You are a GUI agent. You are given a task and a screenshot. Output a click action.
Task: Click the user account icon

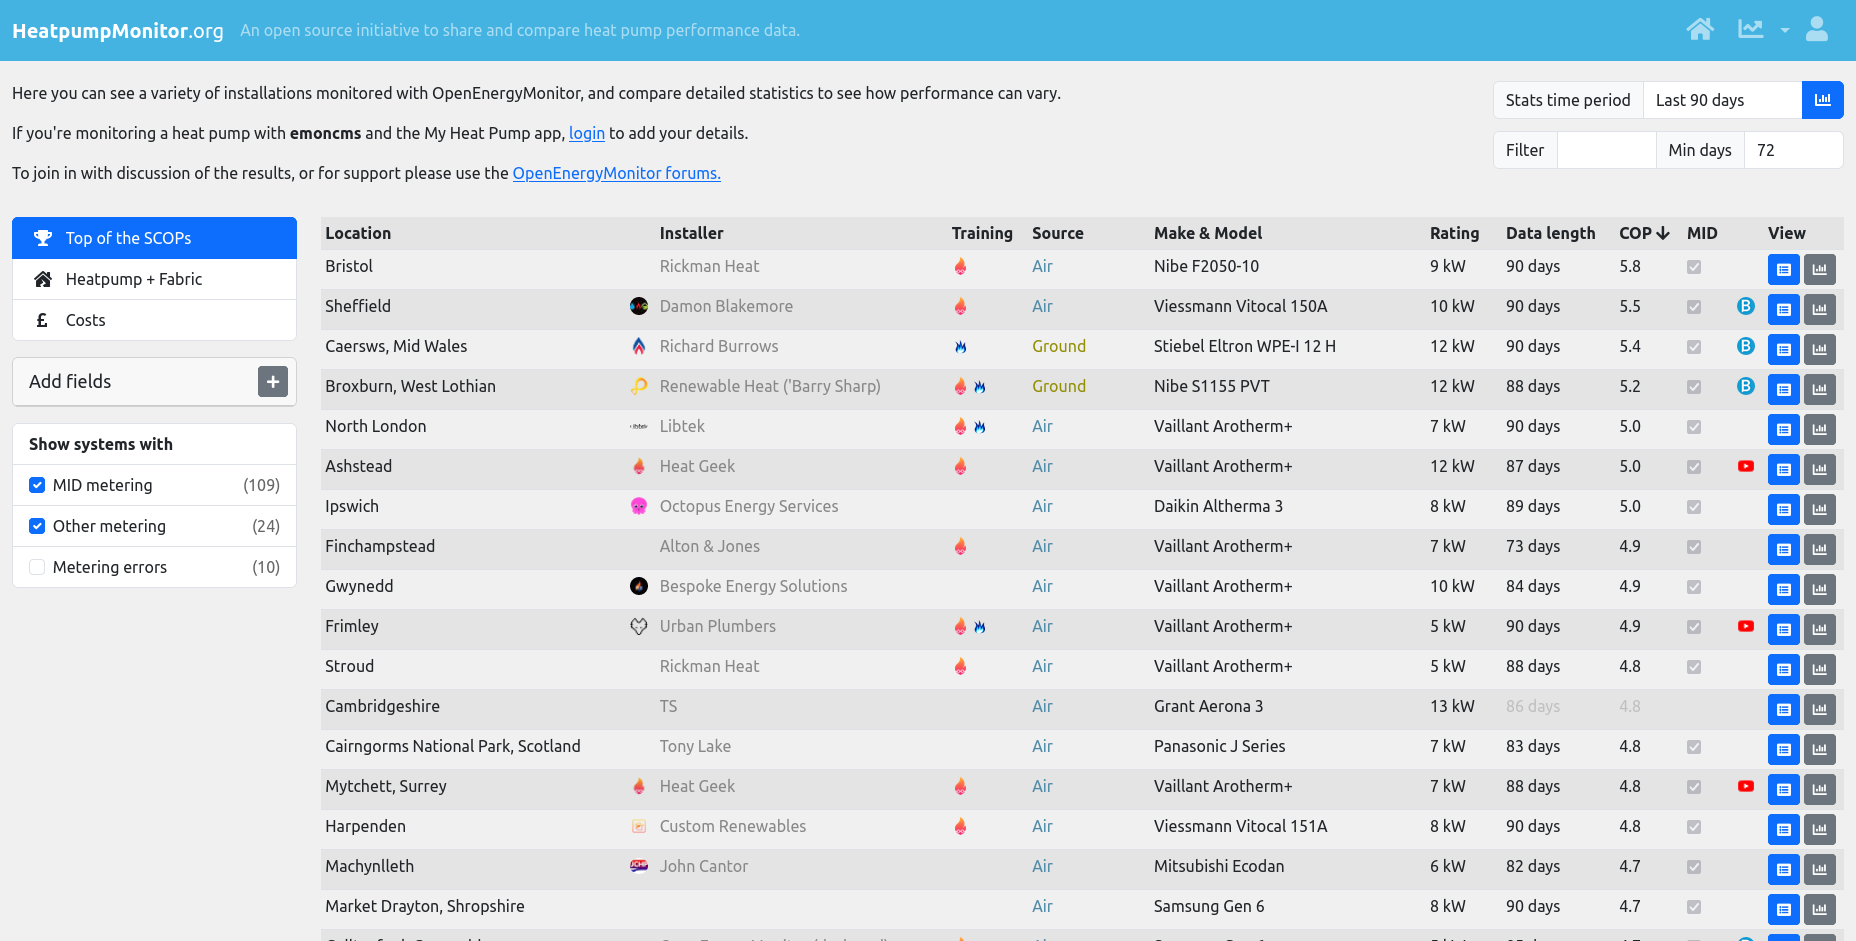coord(1816,30)
